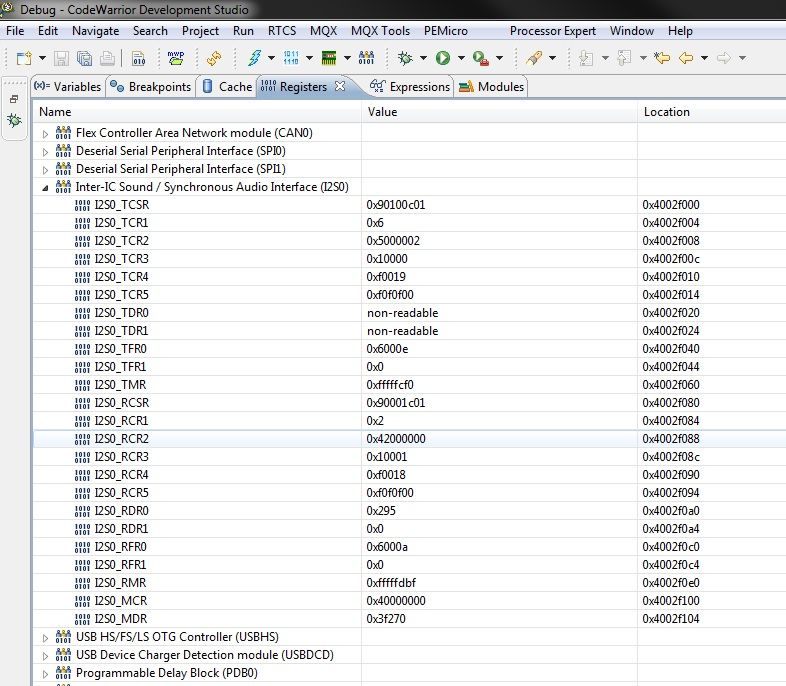
Task: Open the MQX Tools menu
Action: coord(380,31)
